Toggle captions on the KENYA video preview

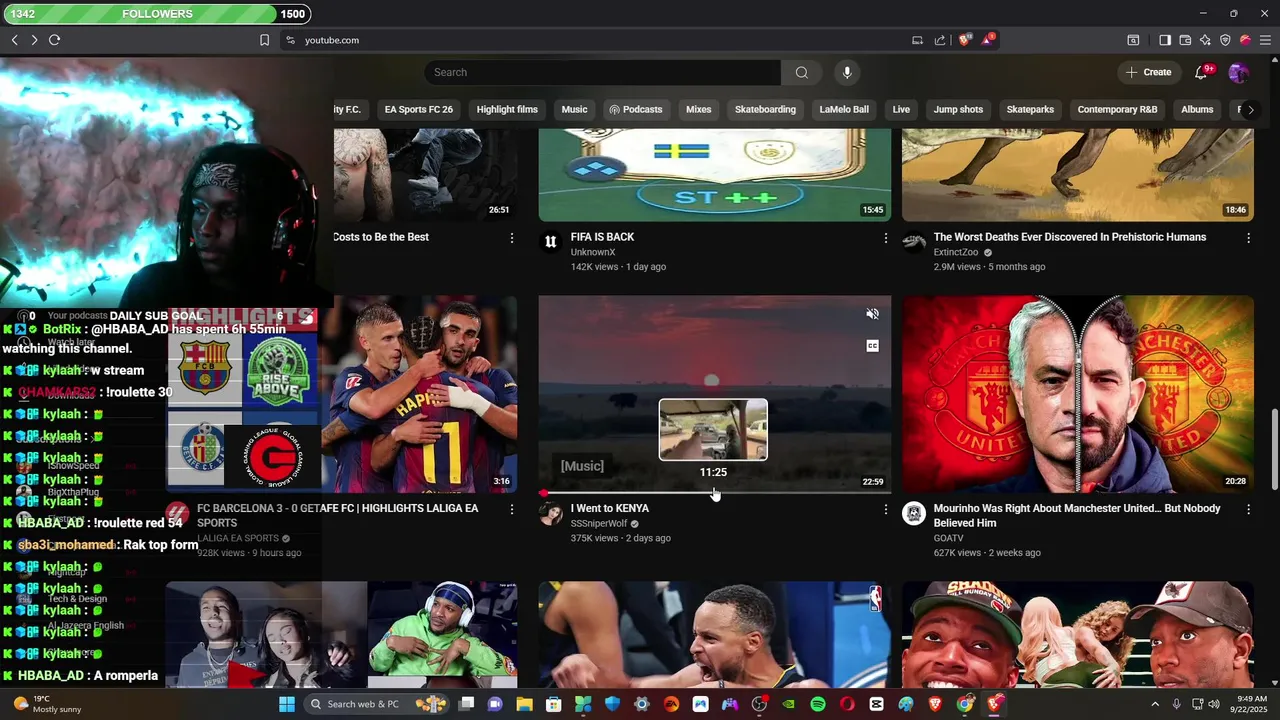[x=872, y=346]
